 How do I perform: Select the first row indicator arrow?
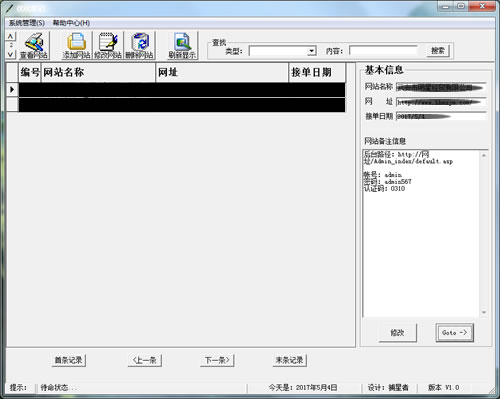pos(12,90)
